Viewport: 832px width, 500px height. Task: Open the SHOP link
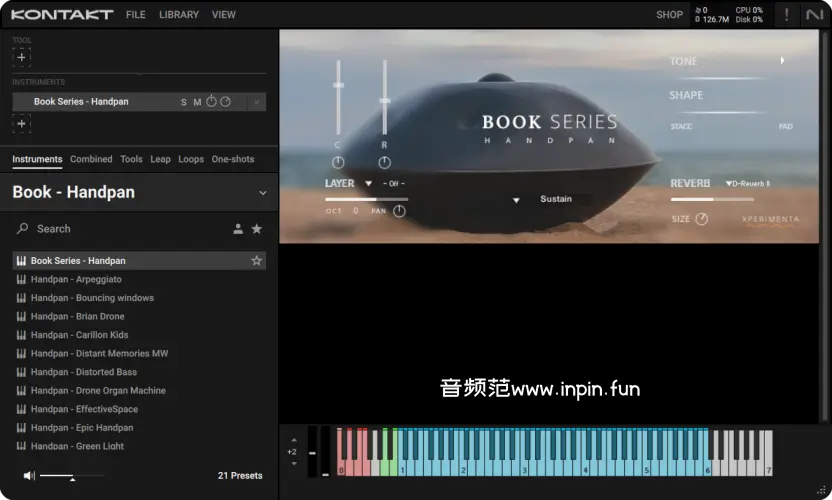pos(669,15)
